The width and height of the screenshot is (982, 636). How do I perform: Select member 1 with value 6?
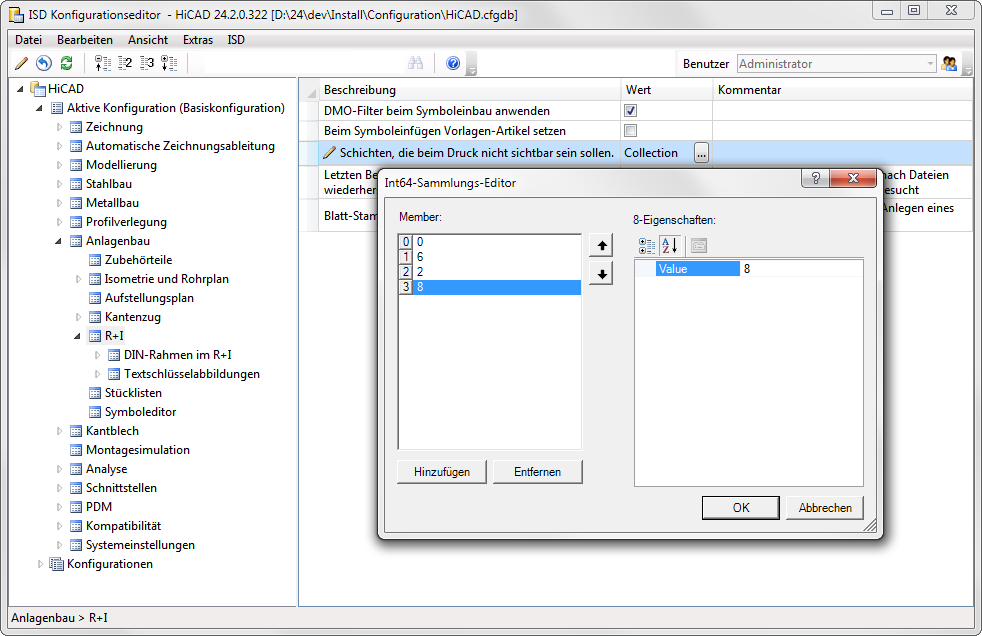490,257
